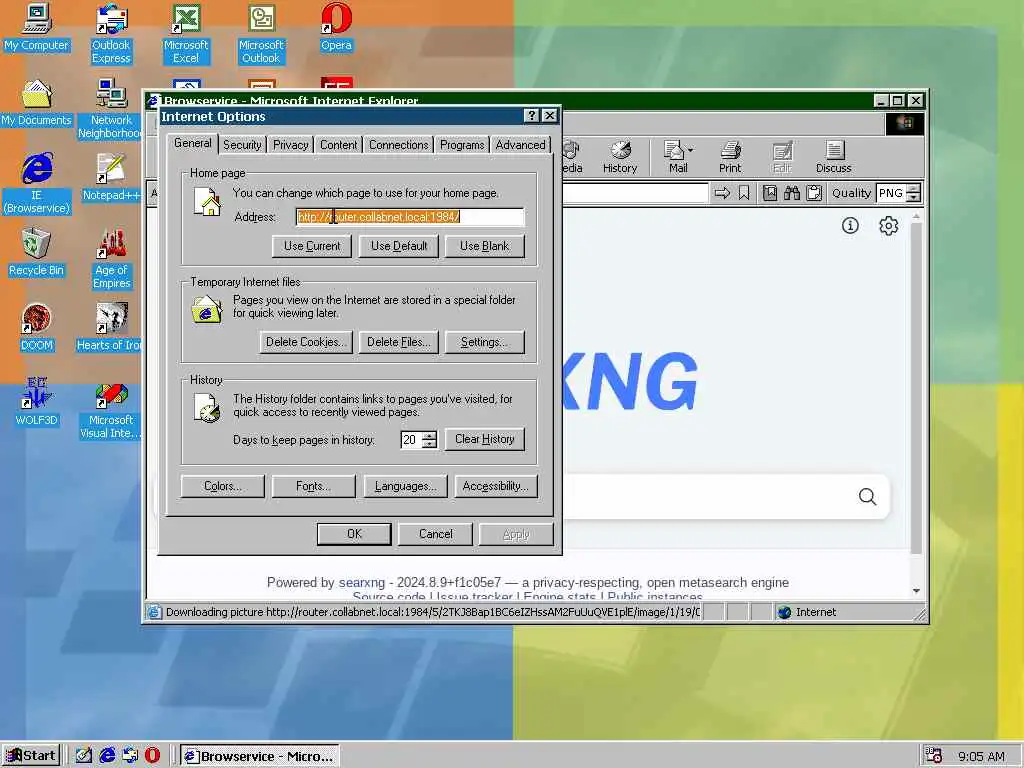Confirm Internet Options with OK
This screenshot has height=768, width=1024.
(354, 534)
